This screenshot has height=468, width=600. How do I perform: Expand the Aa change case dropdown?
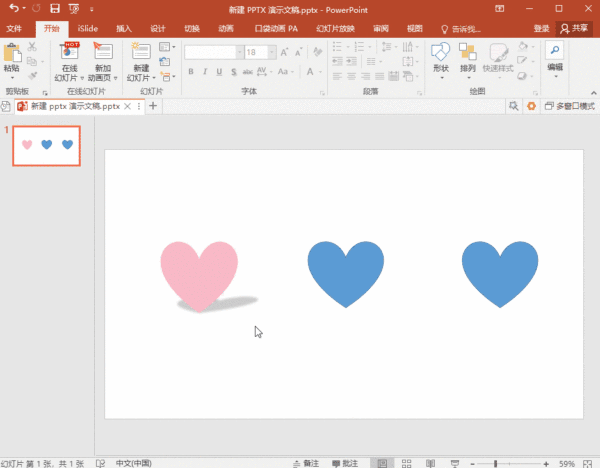tap(292, 72)
